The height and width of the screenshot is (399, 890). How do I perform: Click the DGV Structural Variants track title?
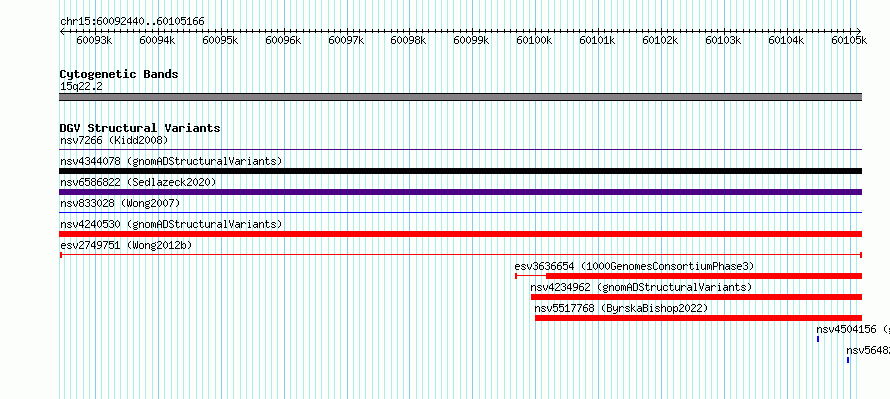click(140, 128)
